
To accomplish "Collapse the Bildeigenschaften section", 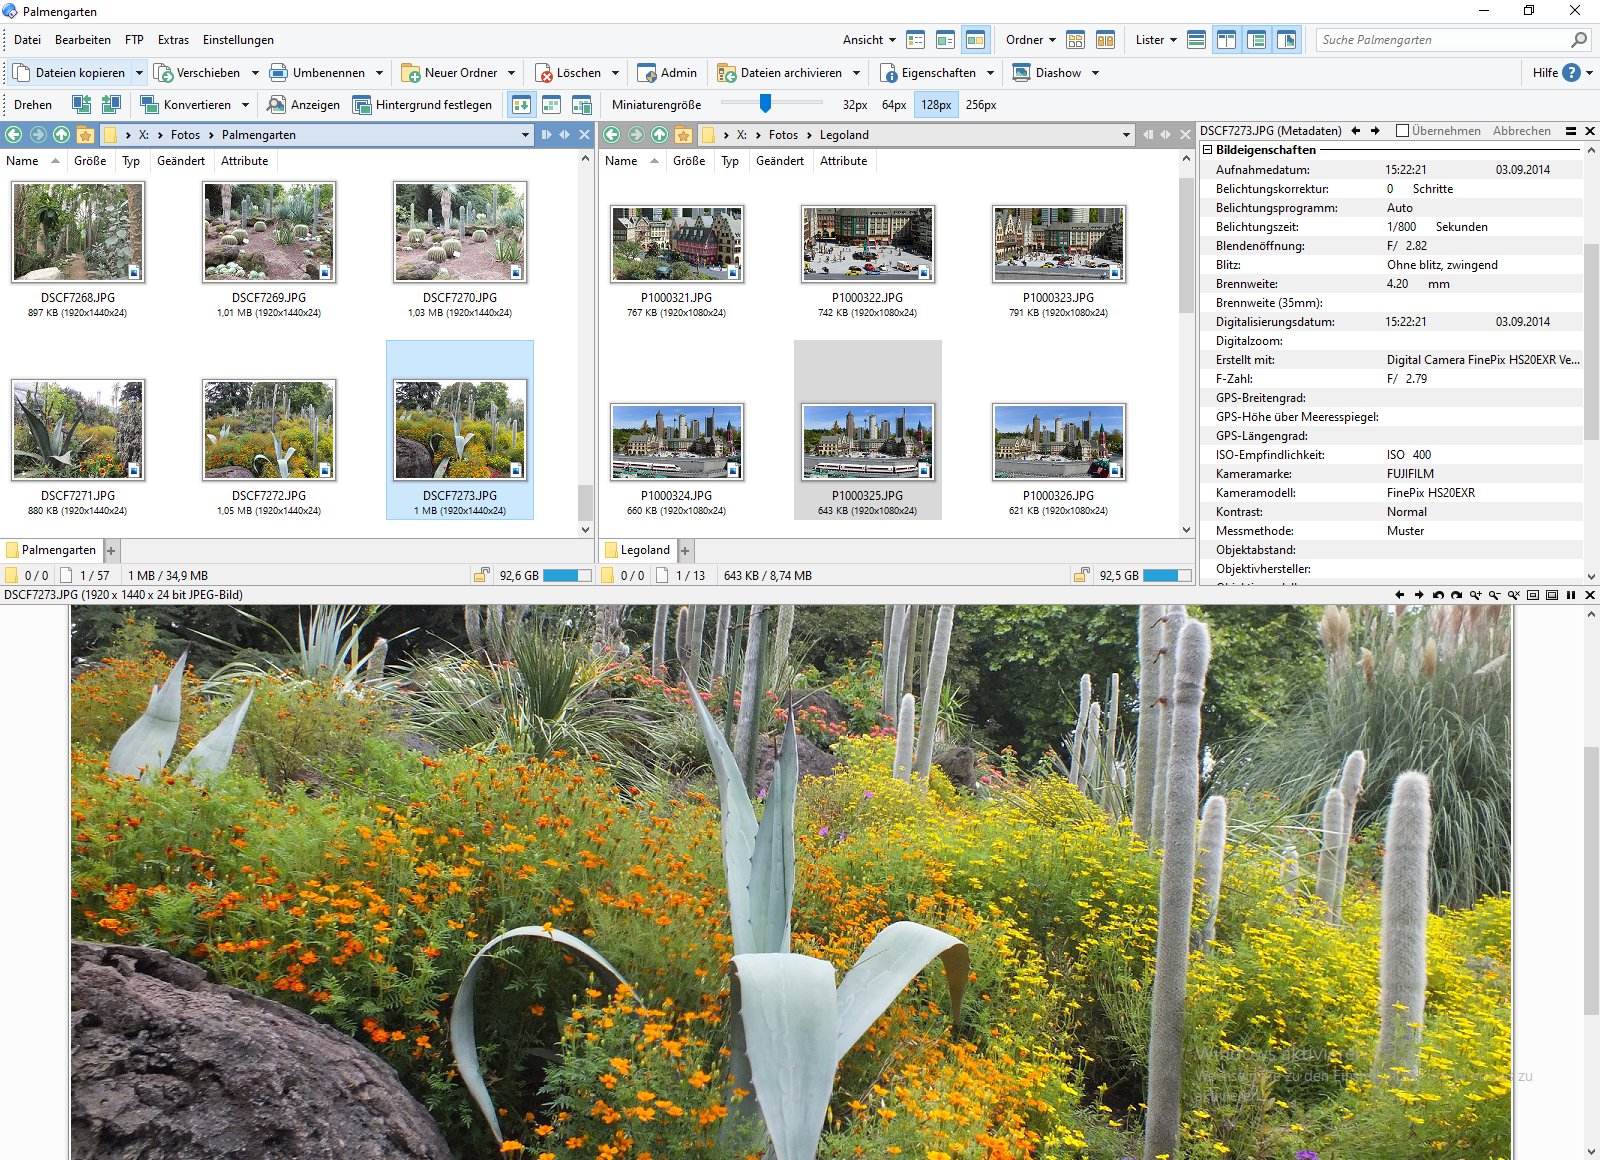I will coord(1207,150).
